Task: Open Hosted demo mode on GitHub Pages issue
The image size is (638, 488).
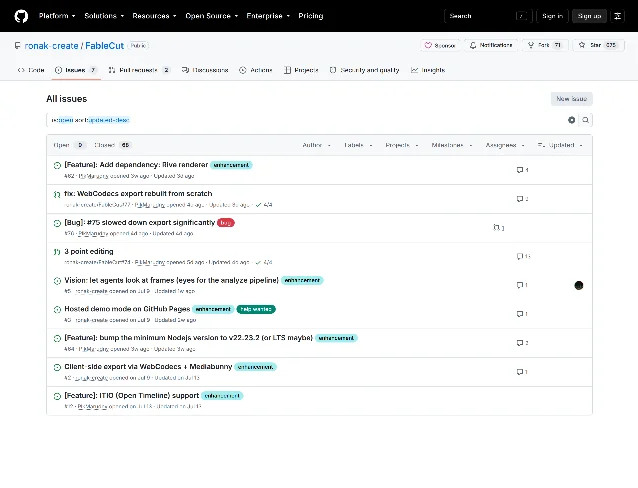Action: tap(127, 309)
